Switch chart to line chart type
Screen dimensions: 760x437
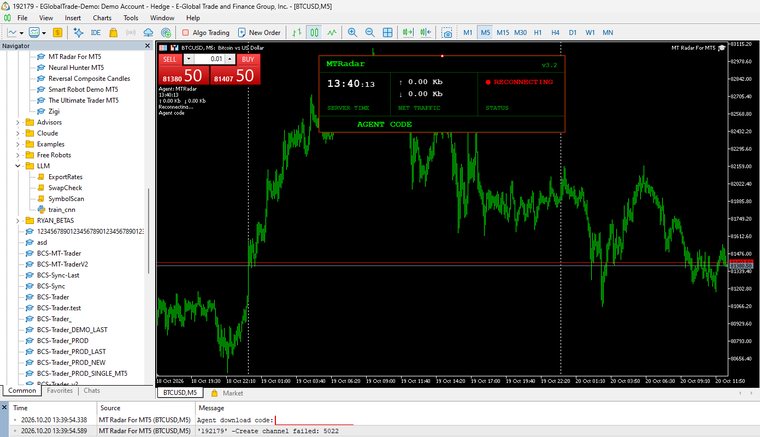tap(332, 32)
